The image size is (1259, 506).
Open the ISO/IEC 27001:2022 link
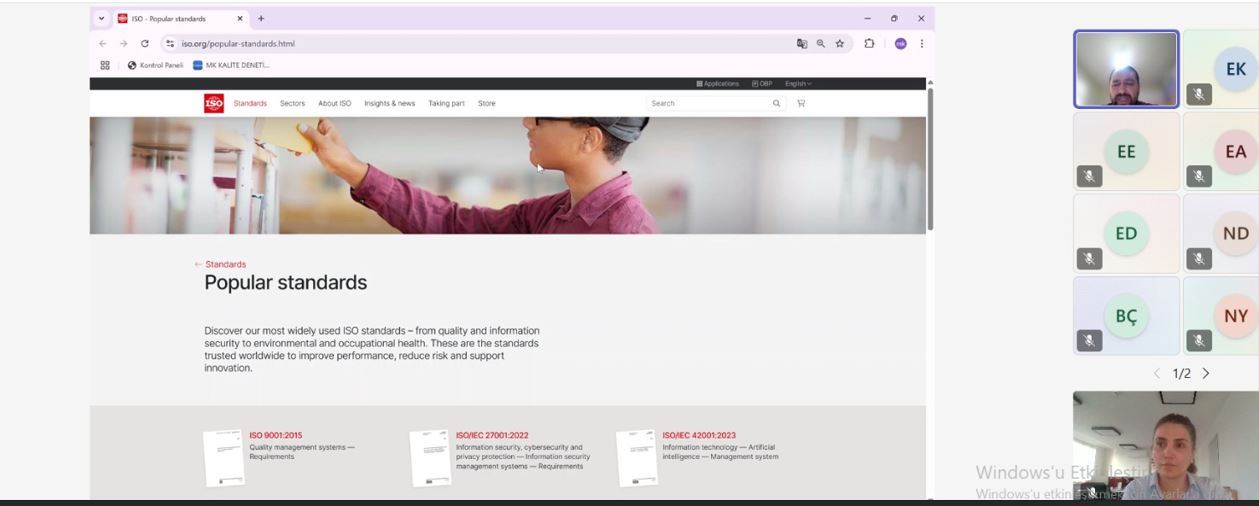[492, 436]
